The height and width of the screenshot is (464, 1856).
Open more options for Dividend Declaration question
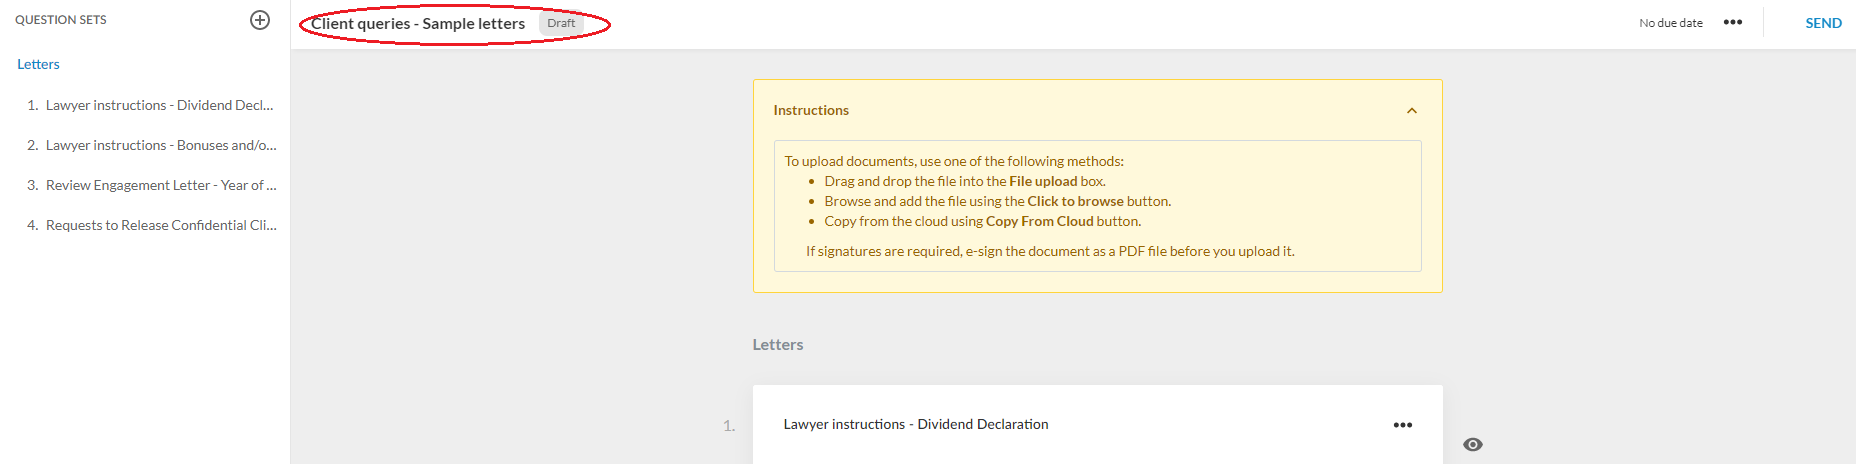pyautogui.click(x=1403, y=425)
